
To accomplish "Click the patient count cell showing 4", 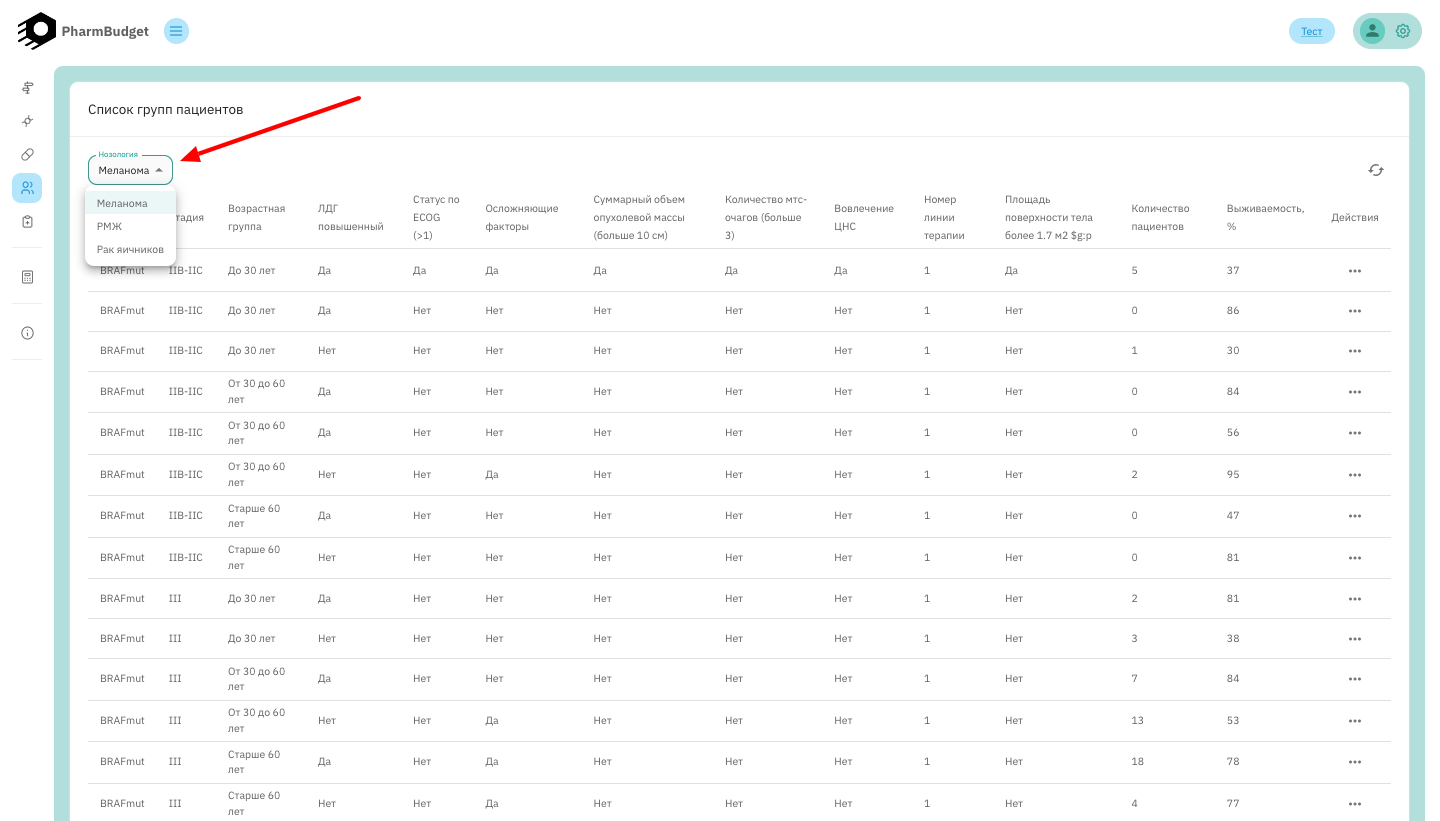I will pyautogui.click(x=1134, y=803).
